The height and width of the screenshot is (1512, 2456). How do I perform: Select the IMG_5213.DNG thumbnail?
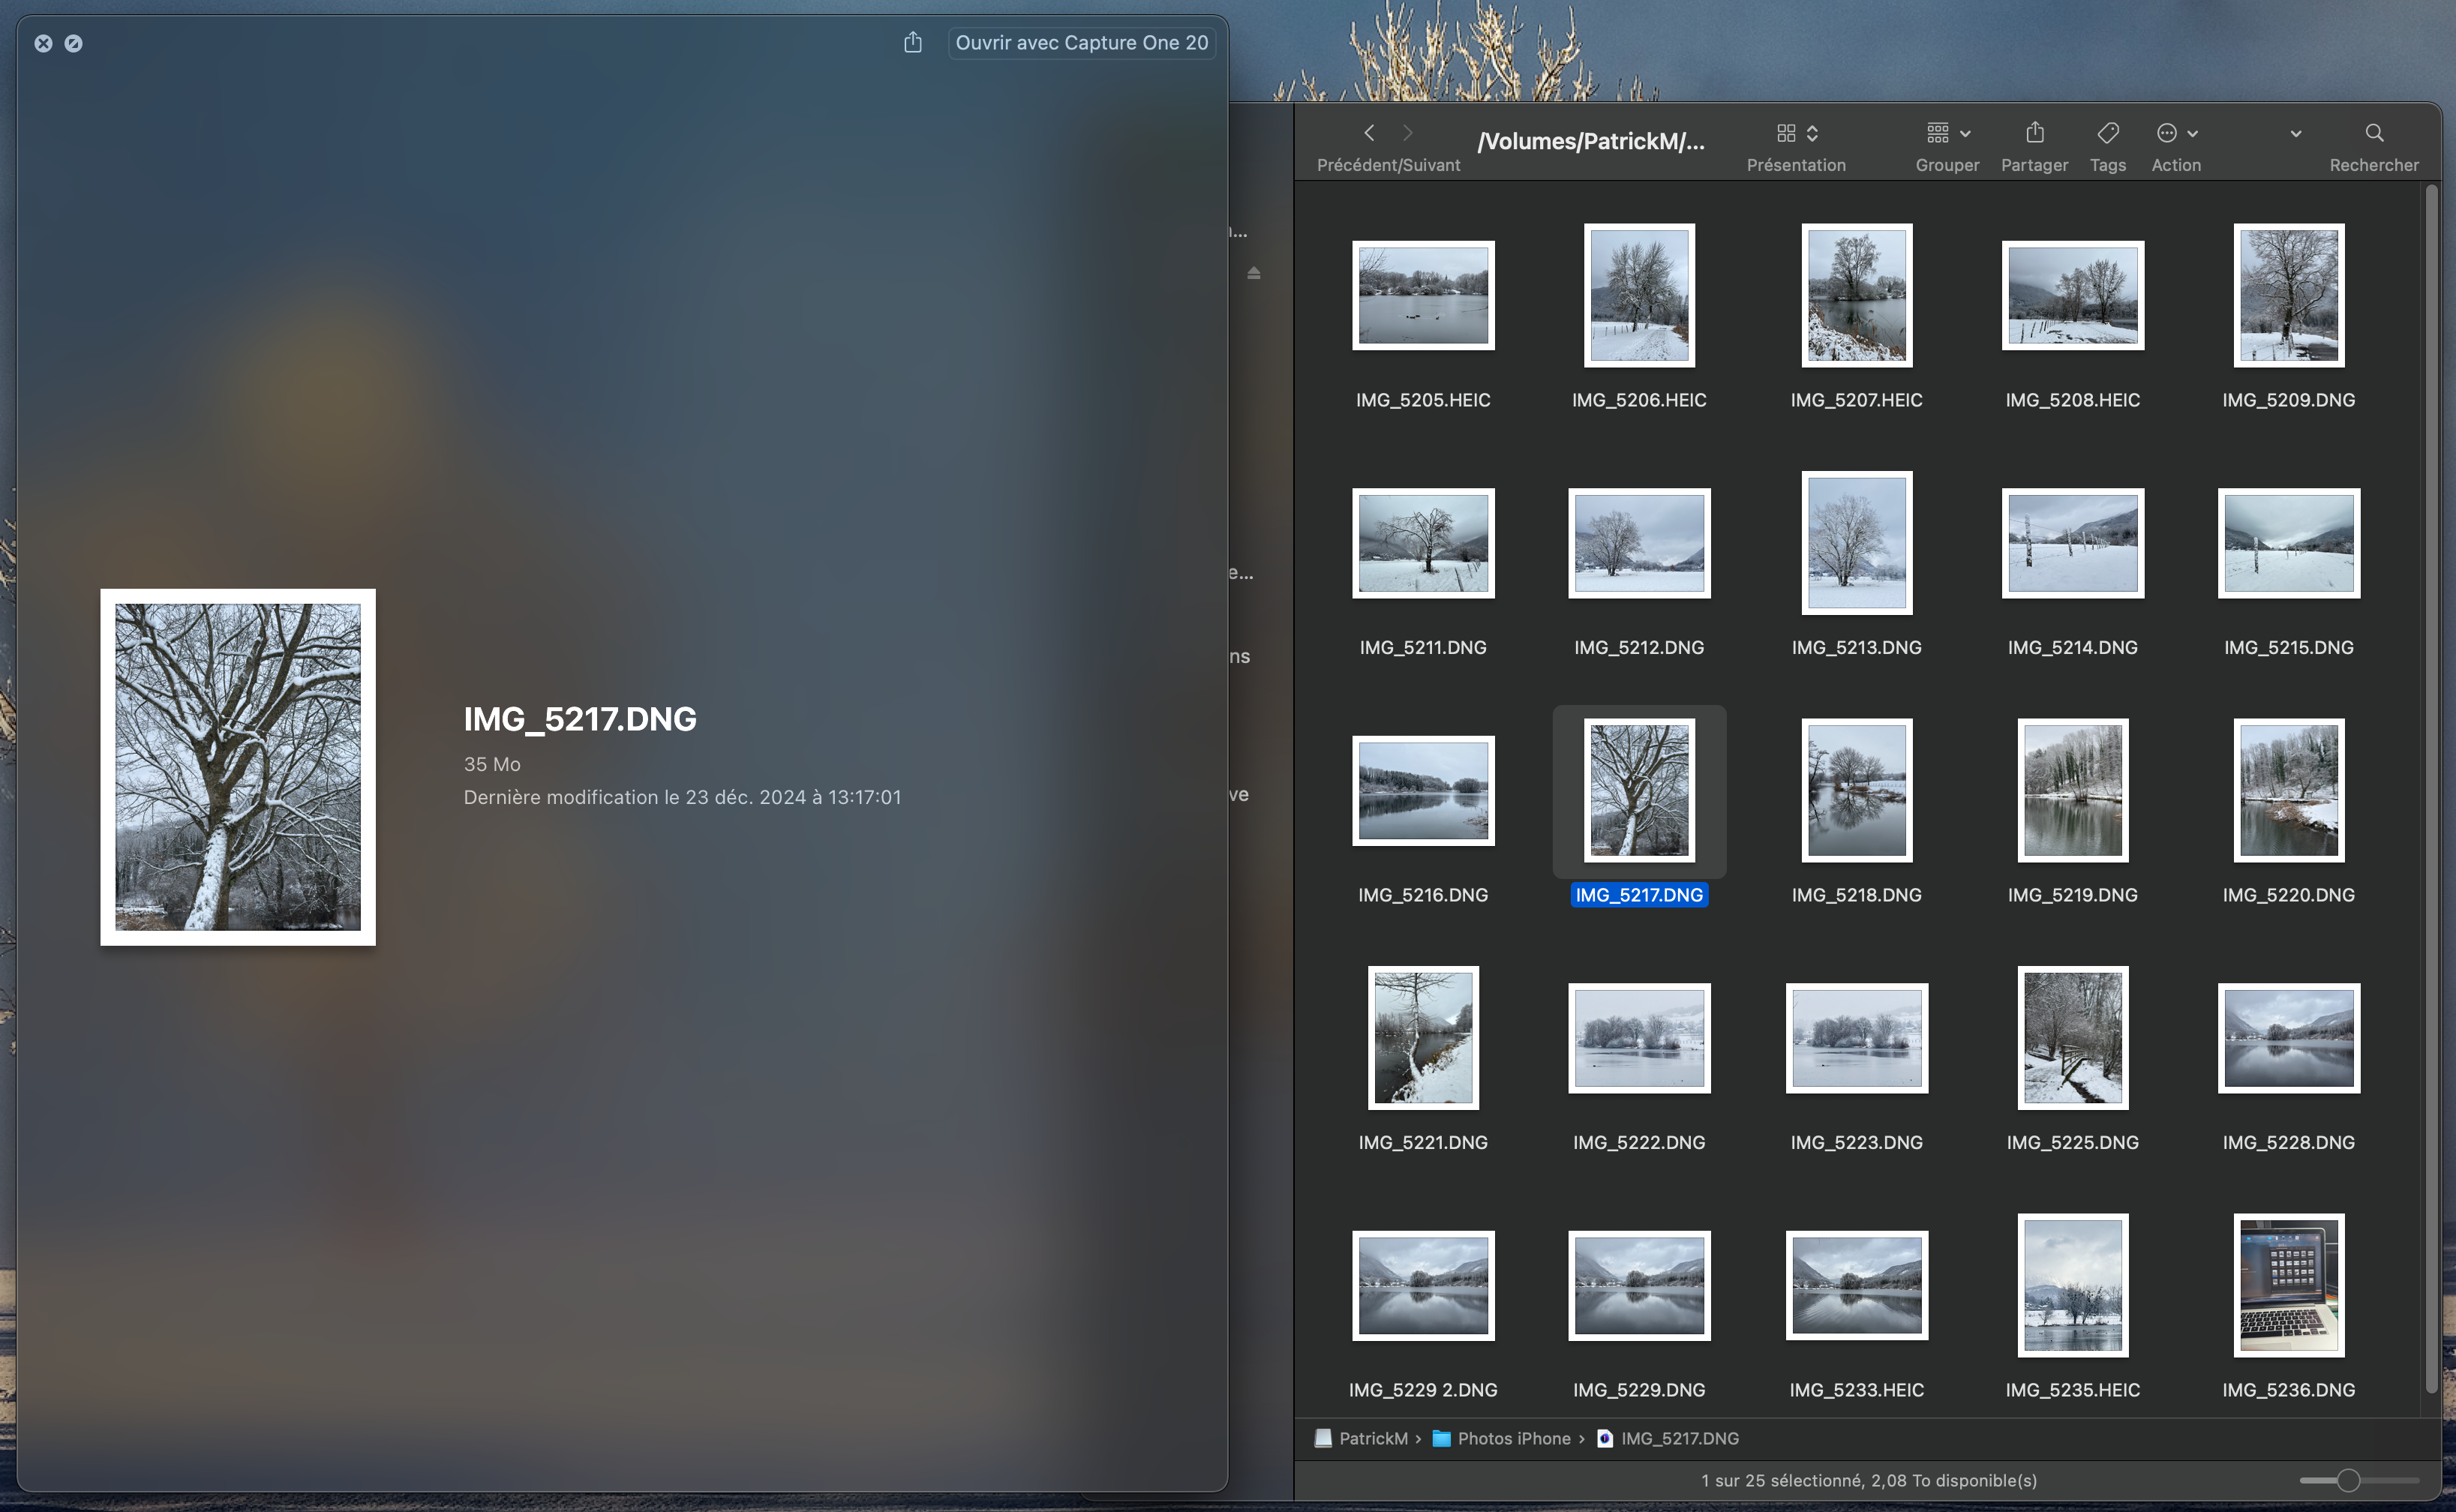point(1857,543)
